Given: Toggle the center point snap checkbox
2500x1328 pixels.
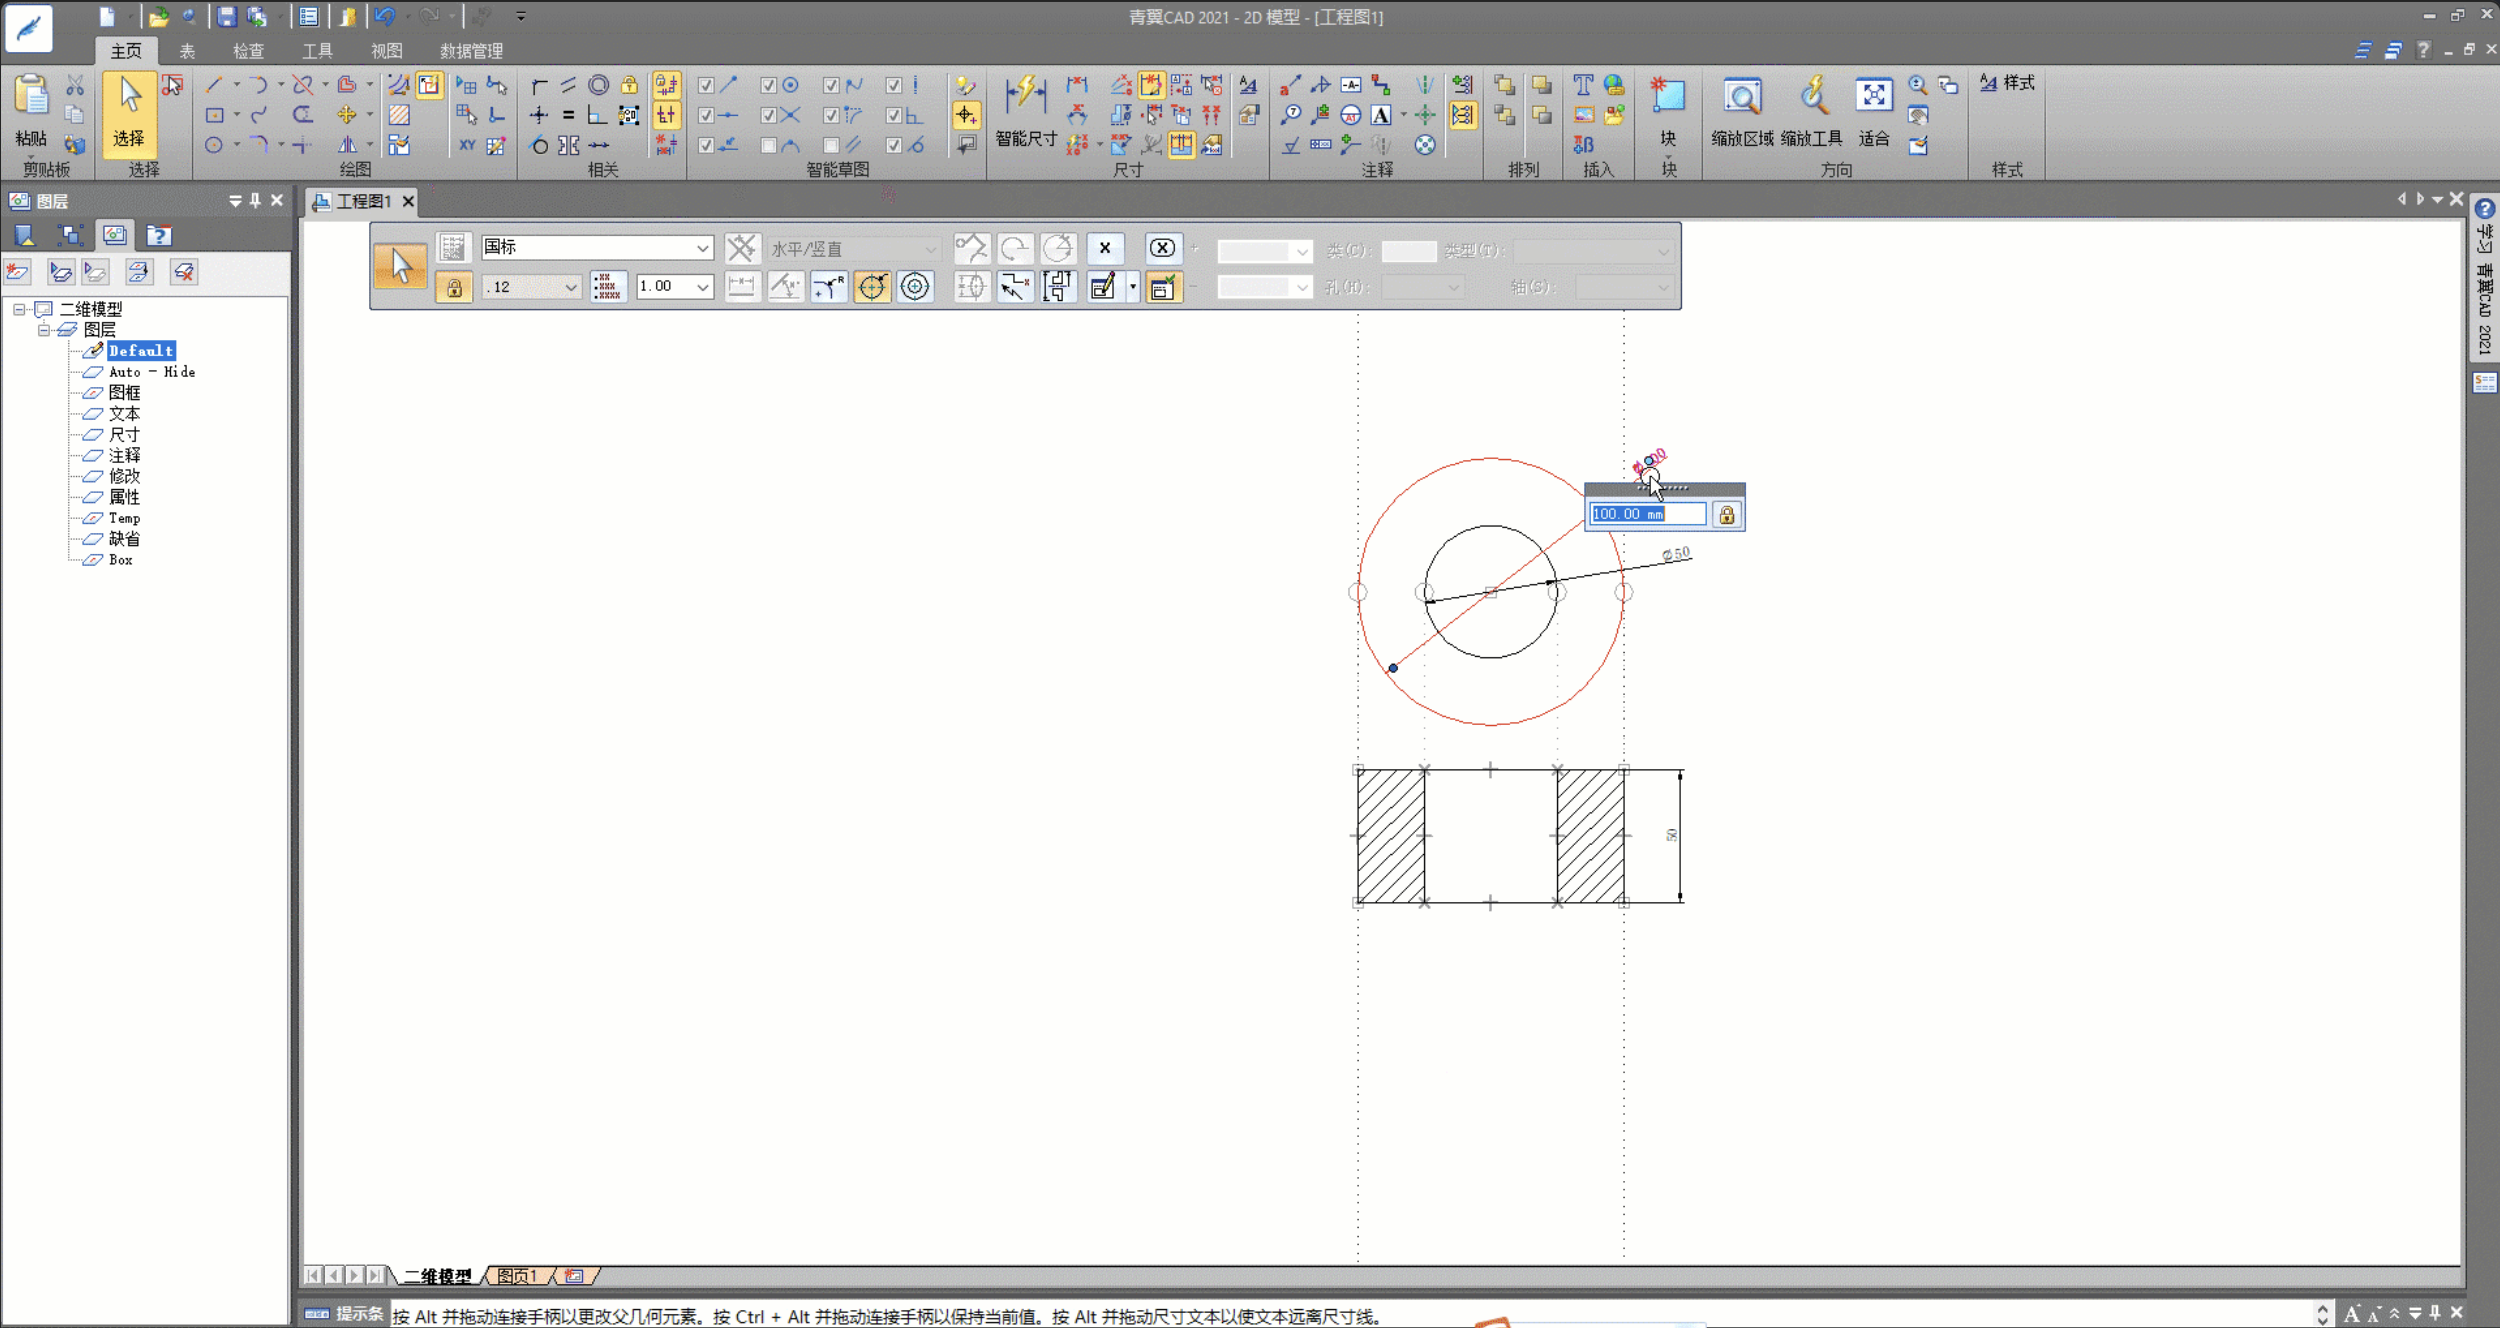Looking at the screenshot, I should point(768,86).
